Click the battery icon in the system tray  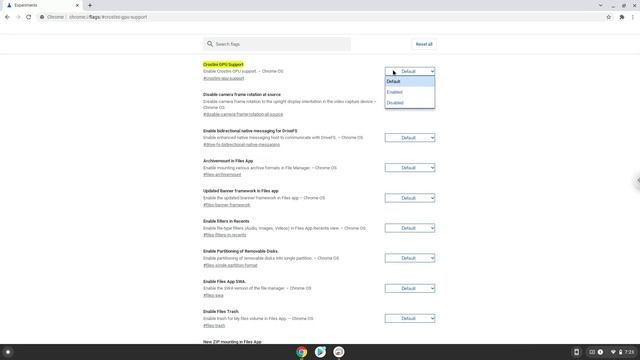click(x=620, y=352)
